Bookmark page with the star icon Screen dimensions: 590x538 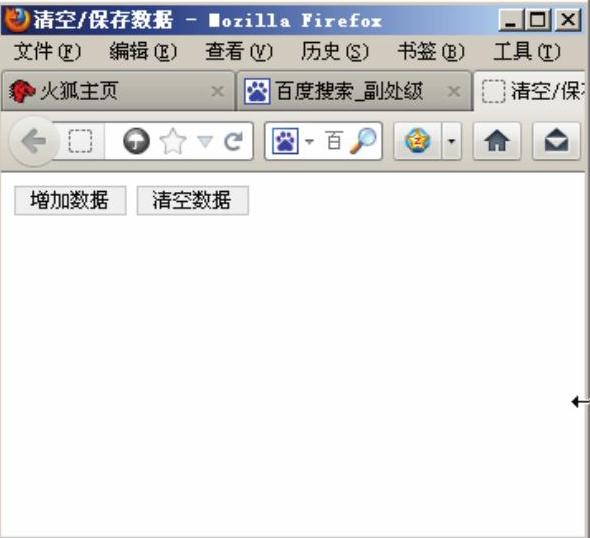coord(173,141)
